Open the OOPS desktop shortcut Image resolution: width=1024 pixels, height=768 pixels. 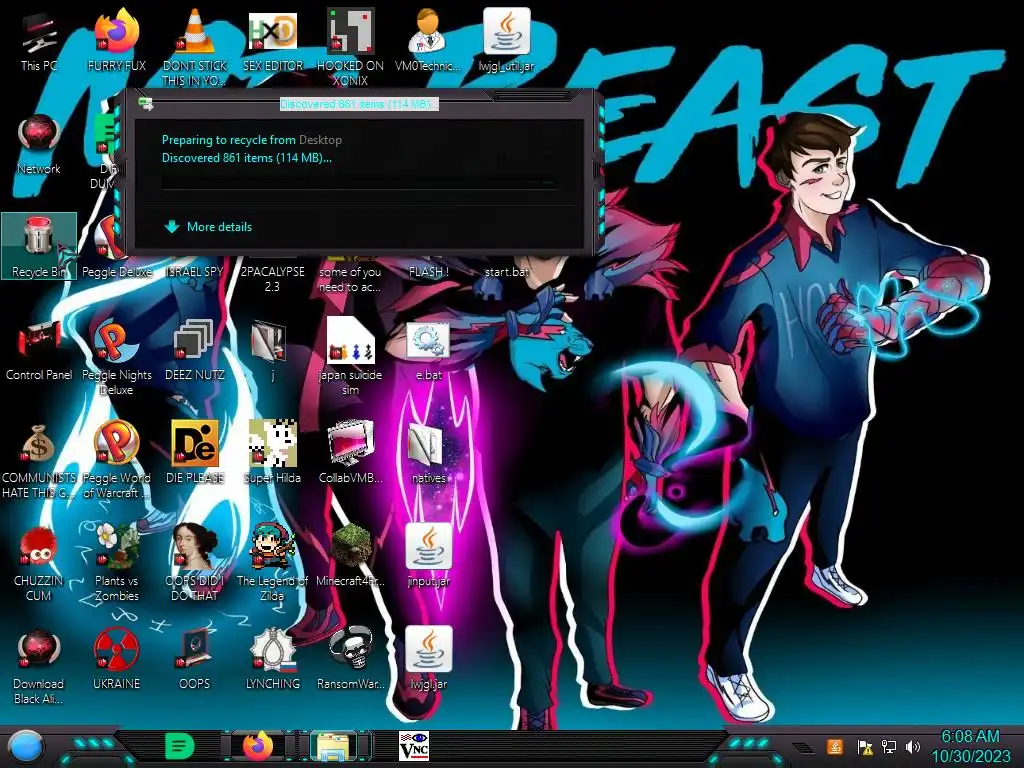coord(195,658)
